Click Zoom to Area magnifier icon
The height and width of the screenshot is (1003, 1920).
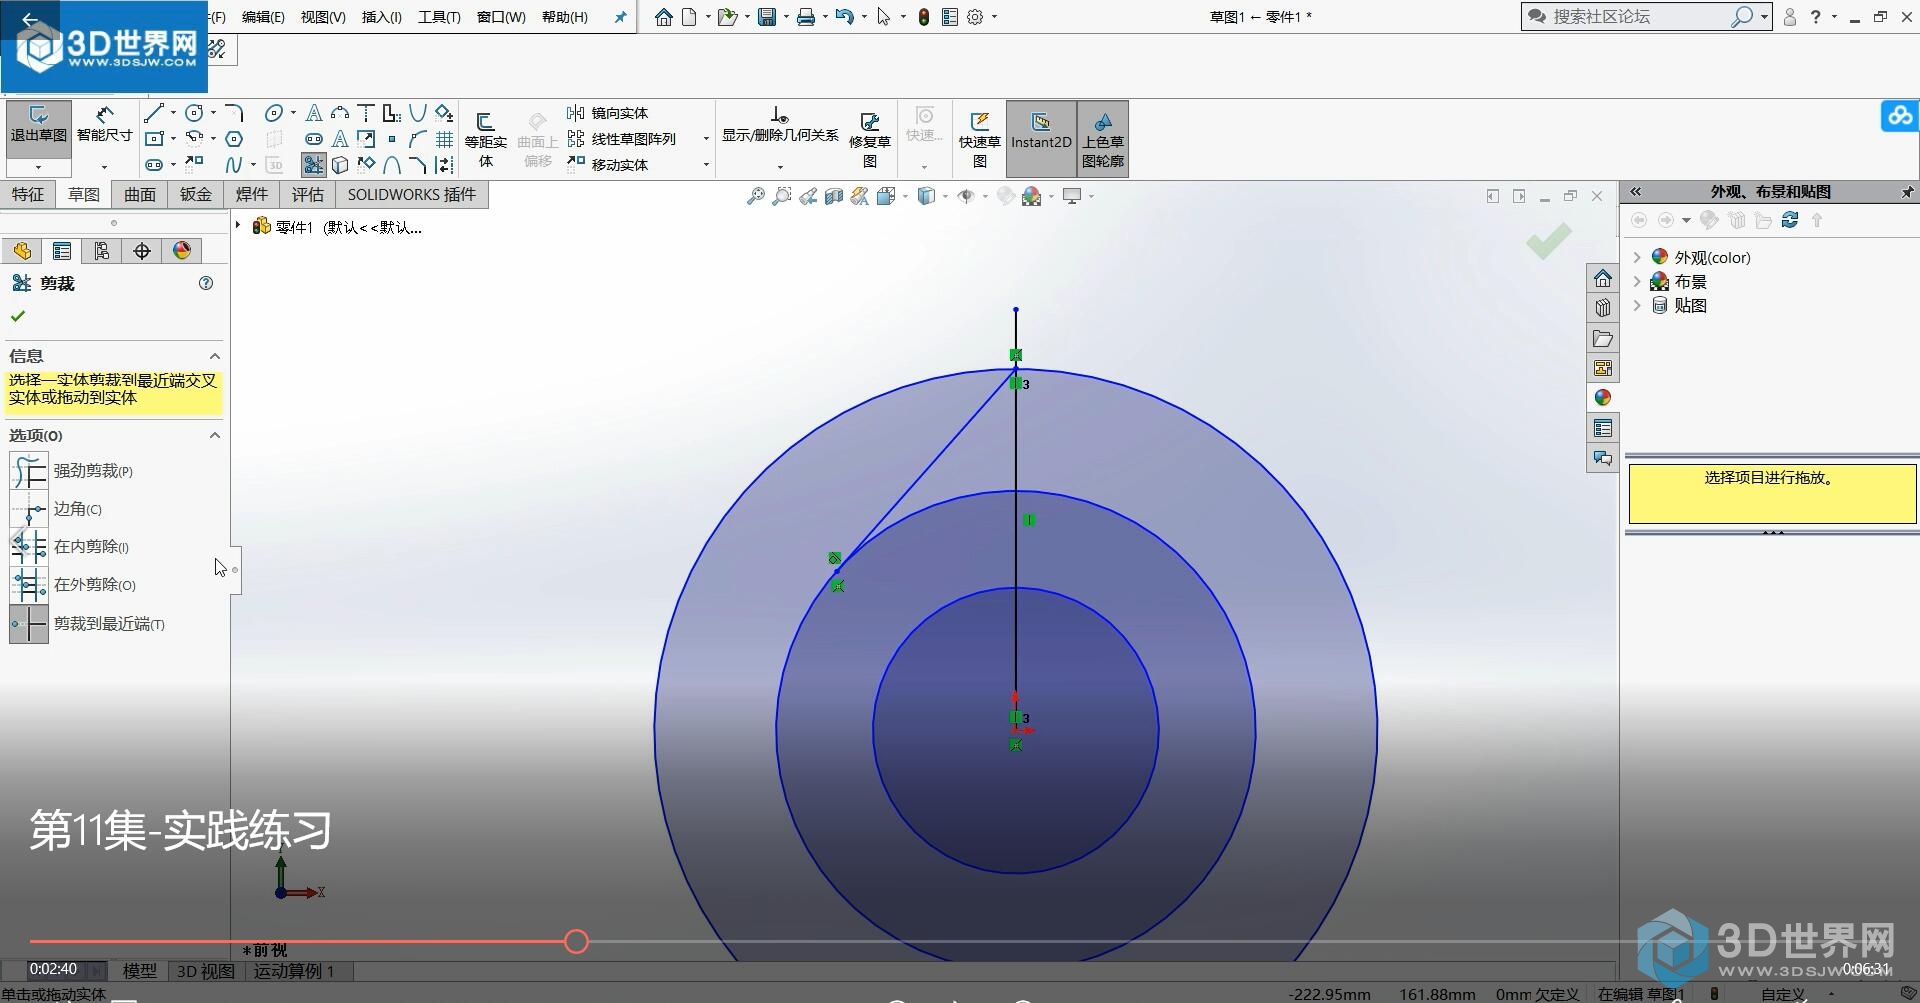click(x=781, y=196)
